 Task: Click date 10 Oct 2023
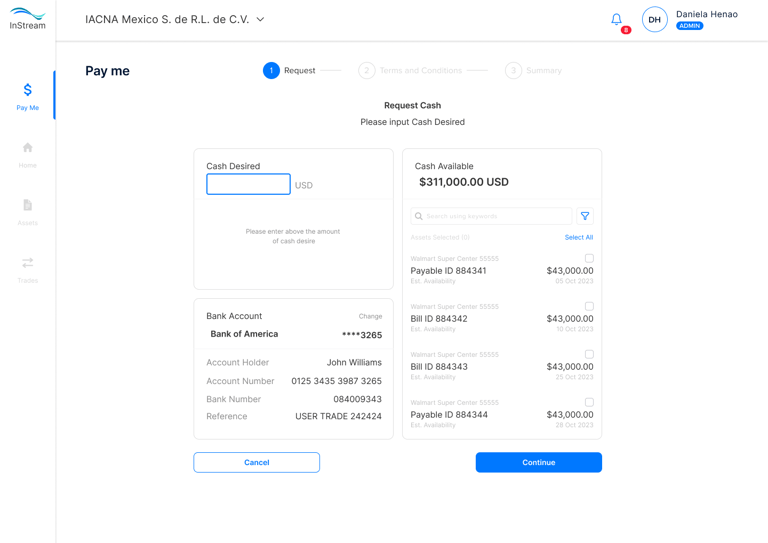pyautogui.click(x=575, y=329)
